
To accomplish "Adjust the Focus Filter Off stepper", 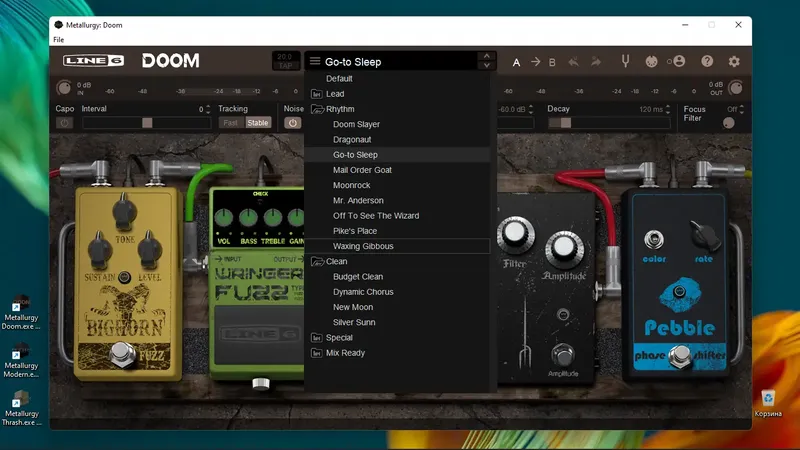I will (741, 109).
